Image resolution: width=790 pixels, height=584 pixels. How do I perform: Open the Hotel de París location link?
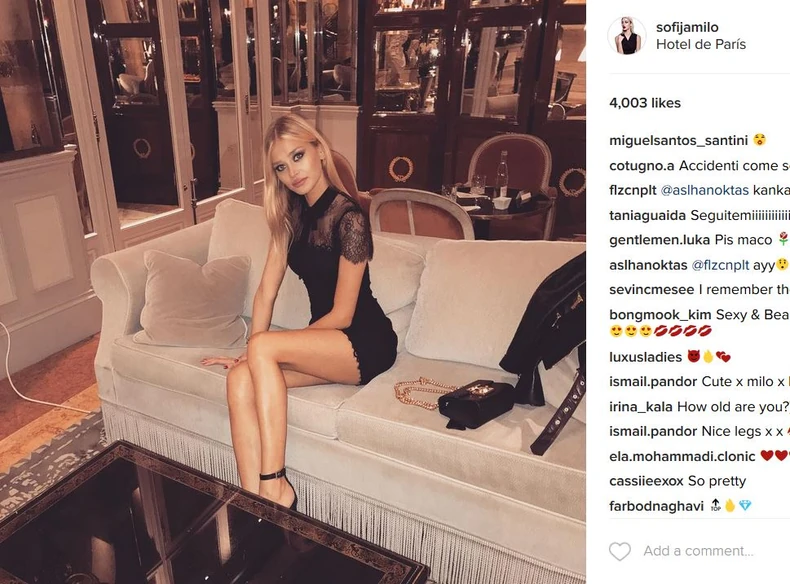(x=701, y=44)
